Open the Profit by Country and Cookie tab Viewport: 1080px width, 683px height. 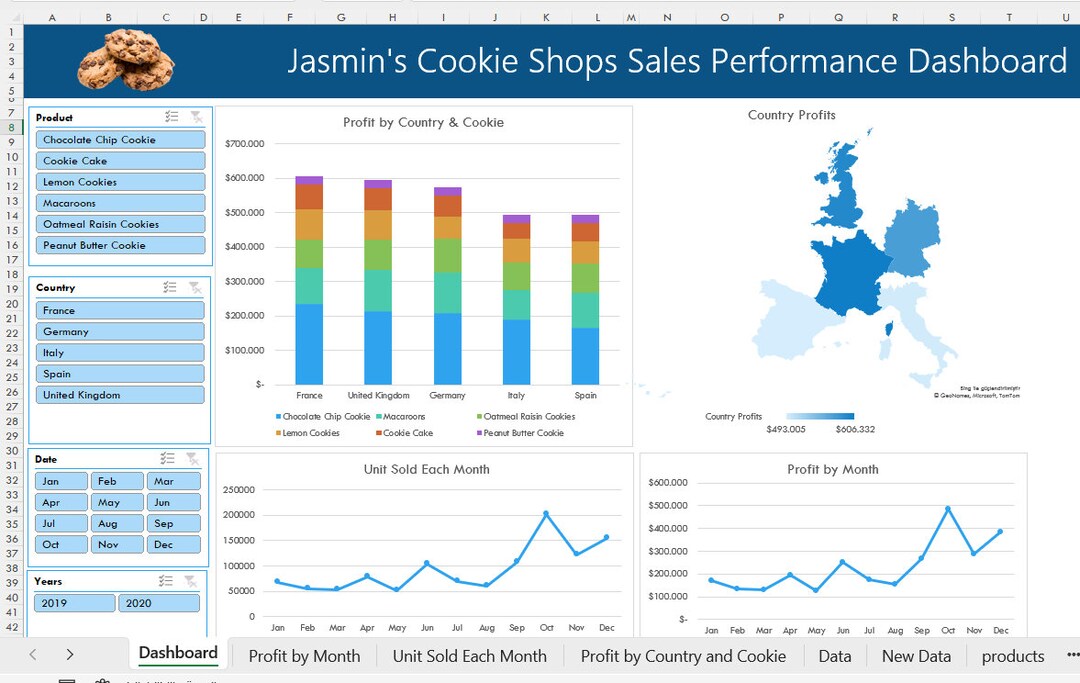click(x=683, y=656)
